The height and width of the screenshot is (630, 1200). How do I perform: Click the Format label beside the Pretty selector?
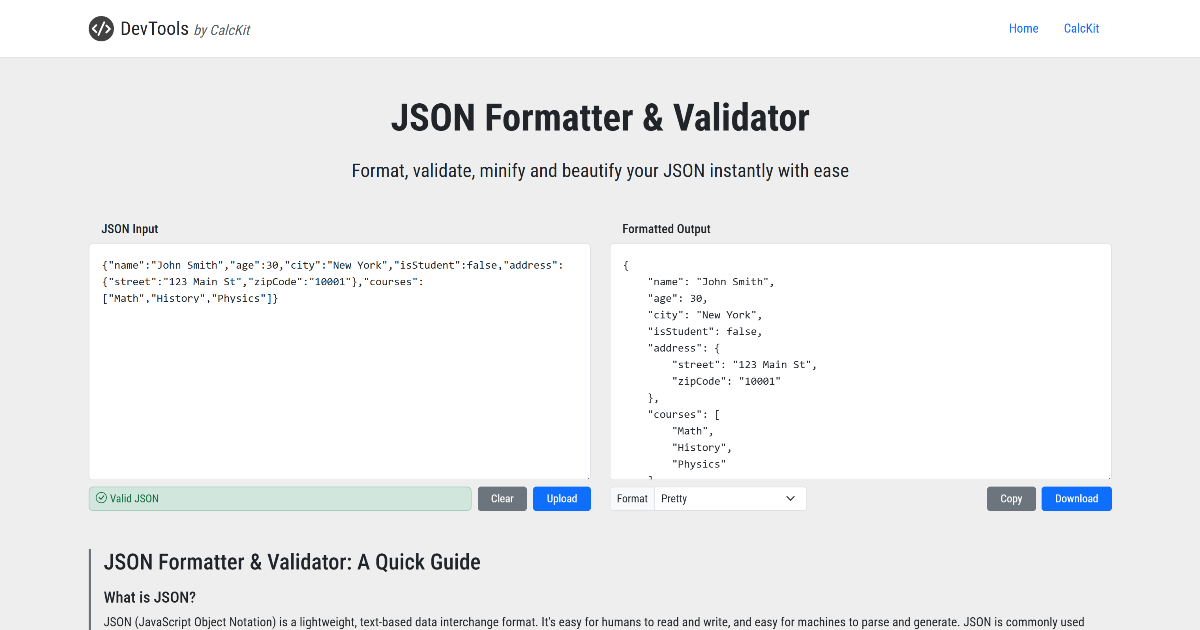click(x=631, y=498)
